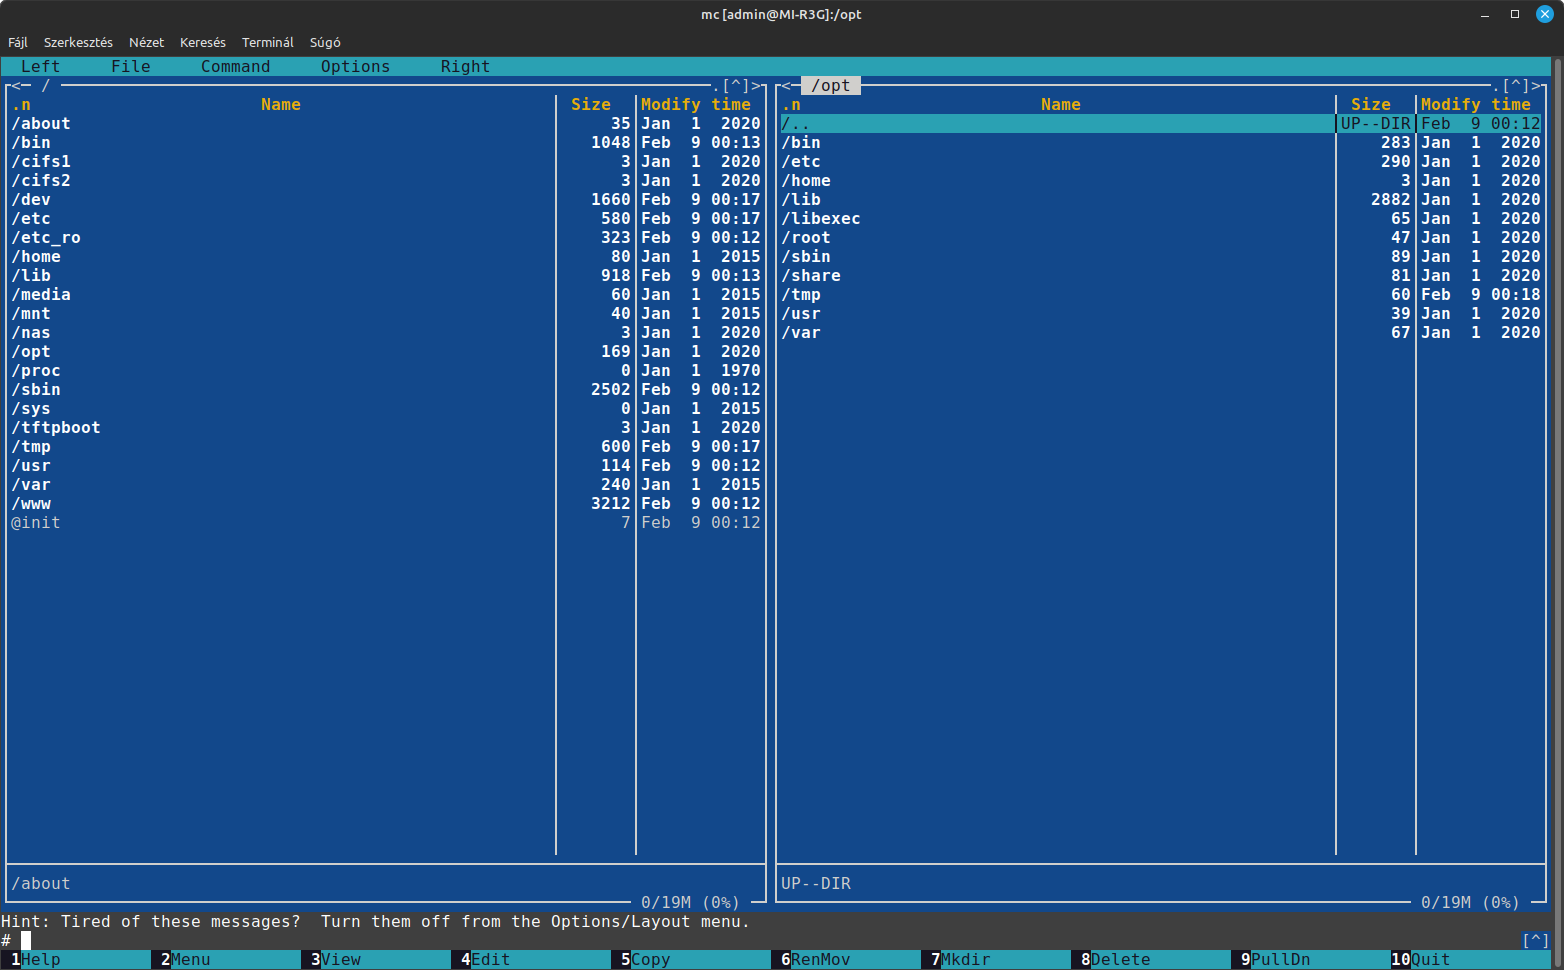Image resolution: width=1564 pixels, height=970 pixels.
Task: Open the Súgó help menu
Action: tap(325, 42)
